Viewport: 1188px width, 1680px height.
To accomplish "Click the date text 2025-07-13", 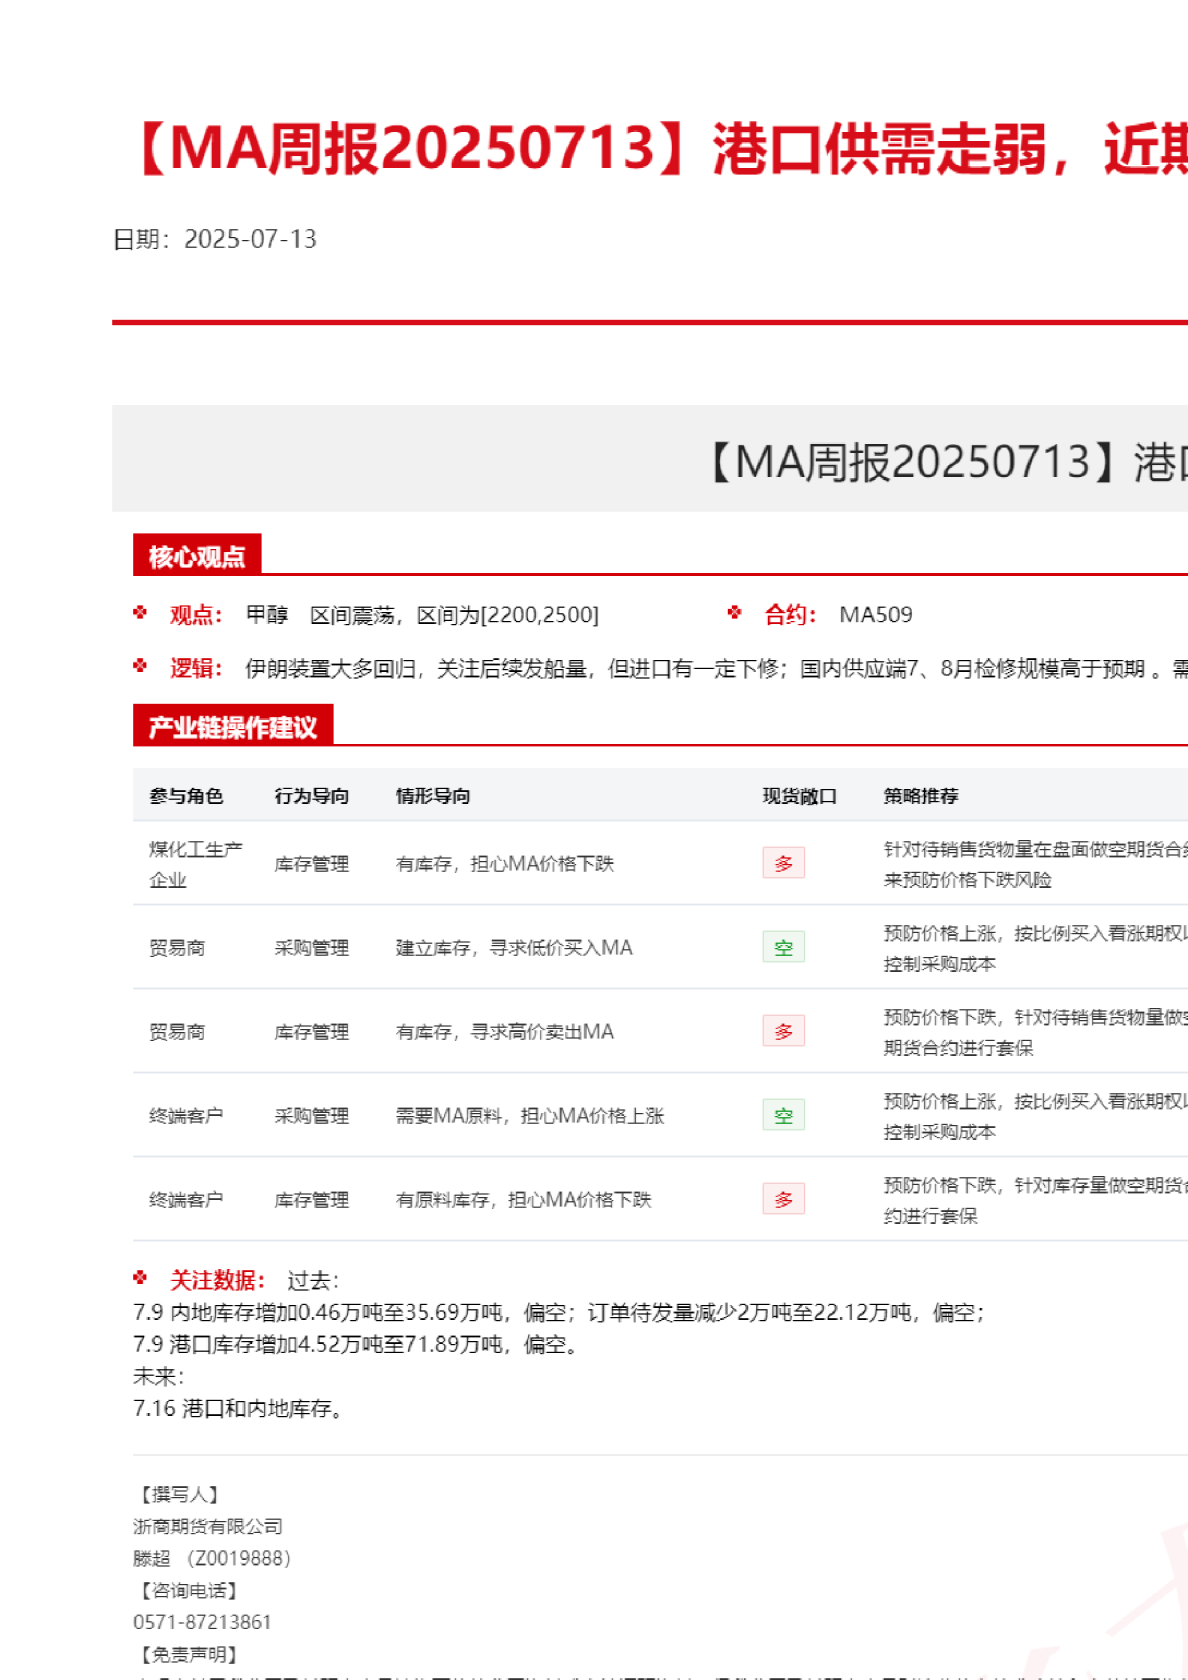I will click(250, 239).
